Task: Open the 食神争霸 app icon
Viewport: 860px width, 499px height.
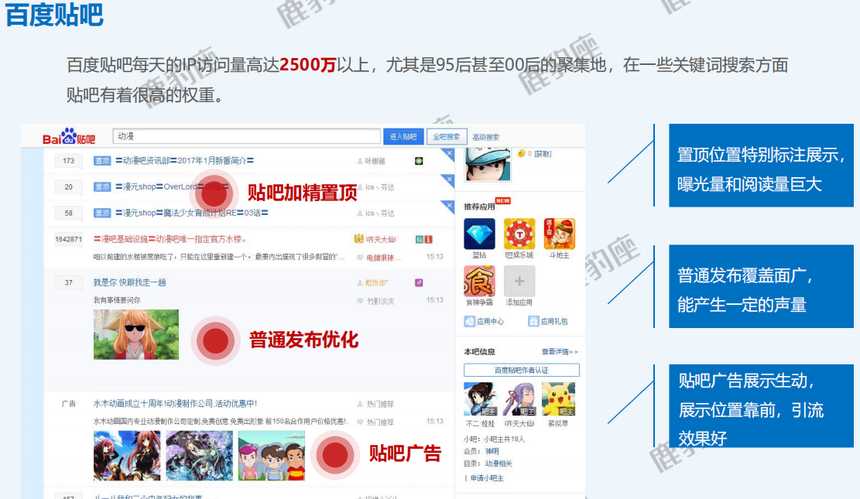Action: 479,281
